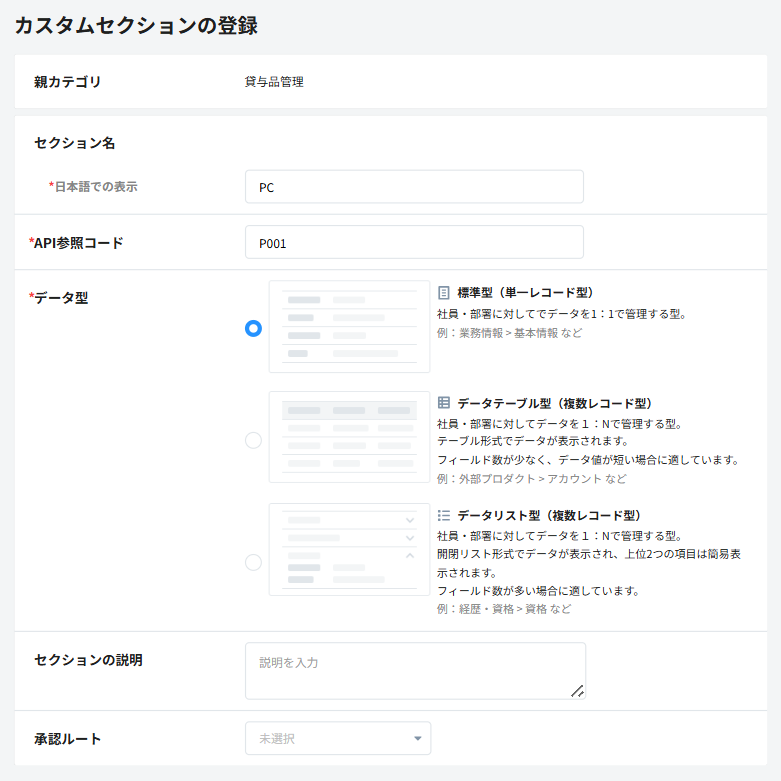Viewport: 781px width, 781px height.
Task: Click the data list type list icon
Action: point(443,515)
